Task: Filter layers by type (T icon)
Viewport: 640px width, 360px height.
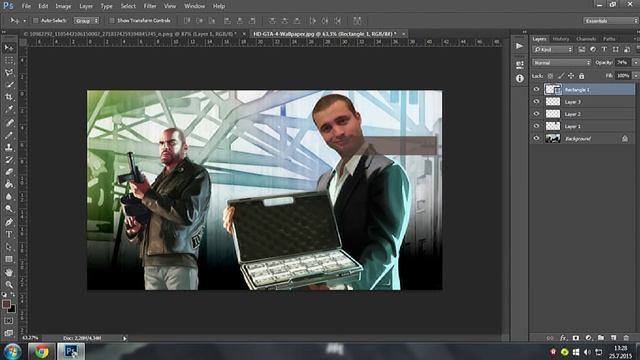Action: click(x=604, y=49)
